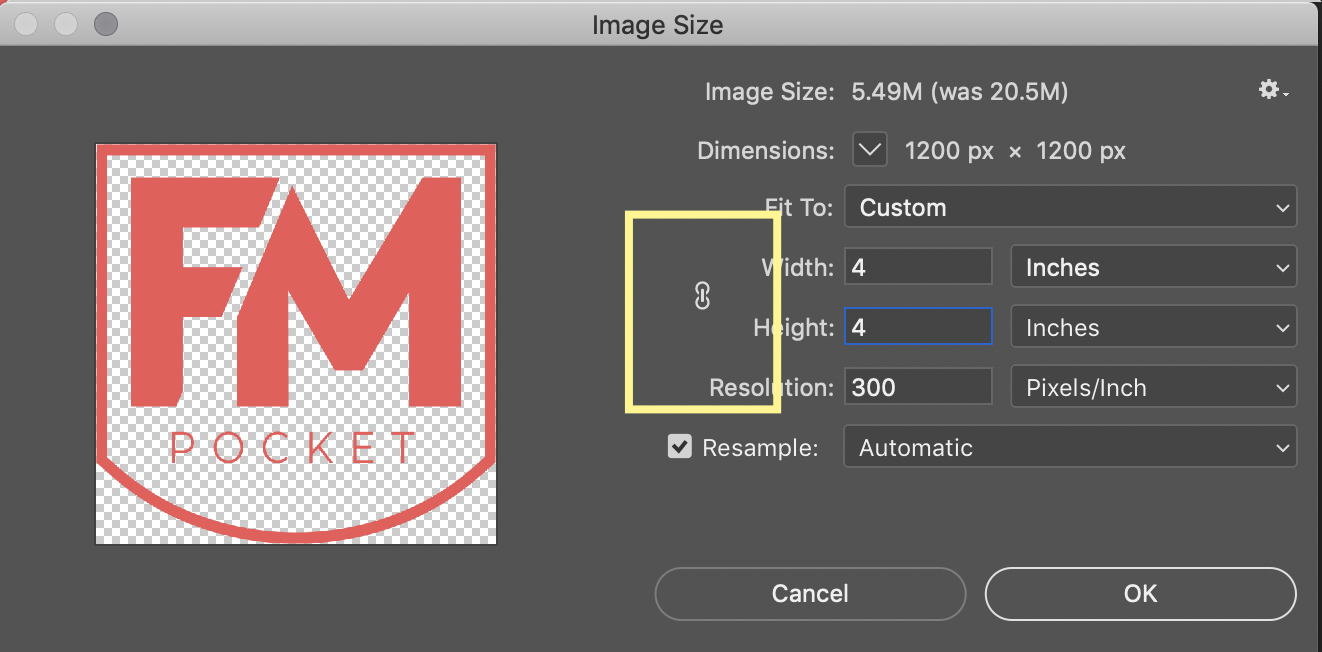Click the yellow highlighted link region
The width and height of the screenshot is (1322, 652).
coord(701,311)
